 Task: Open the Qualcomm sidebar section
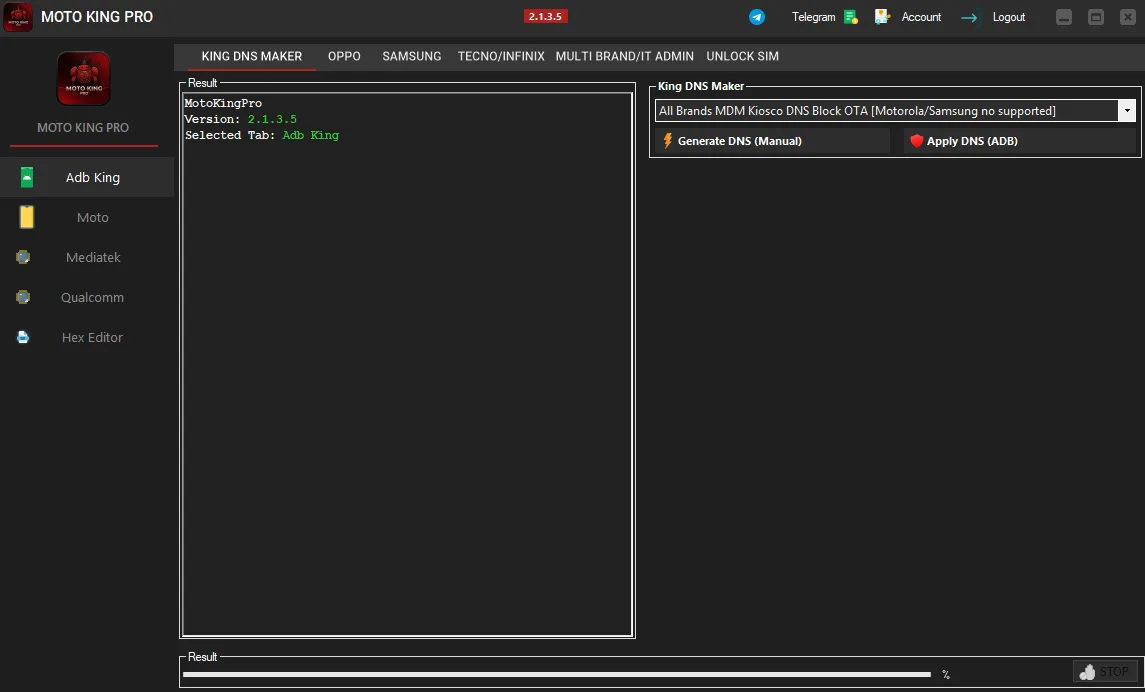coord(87,297)
